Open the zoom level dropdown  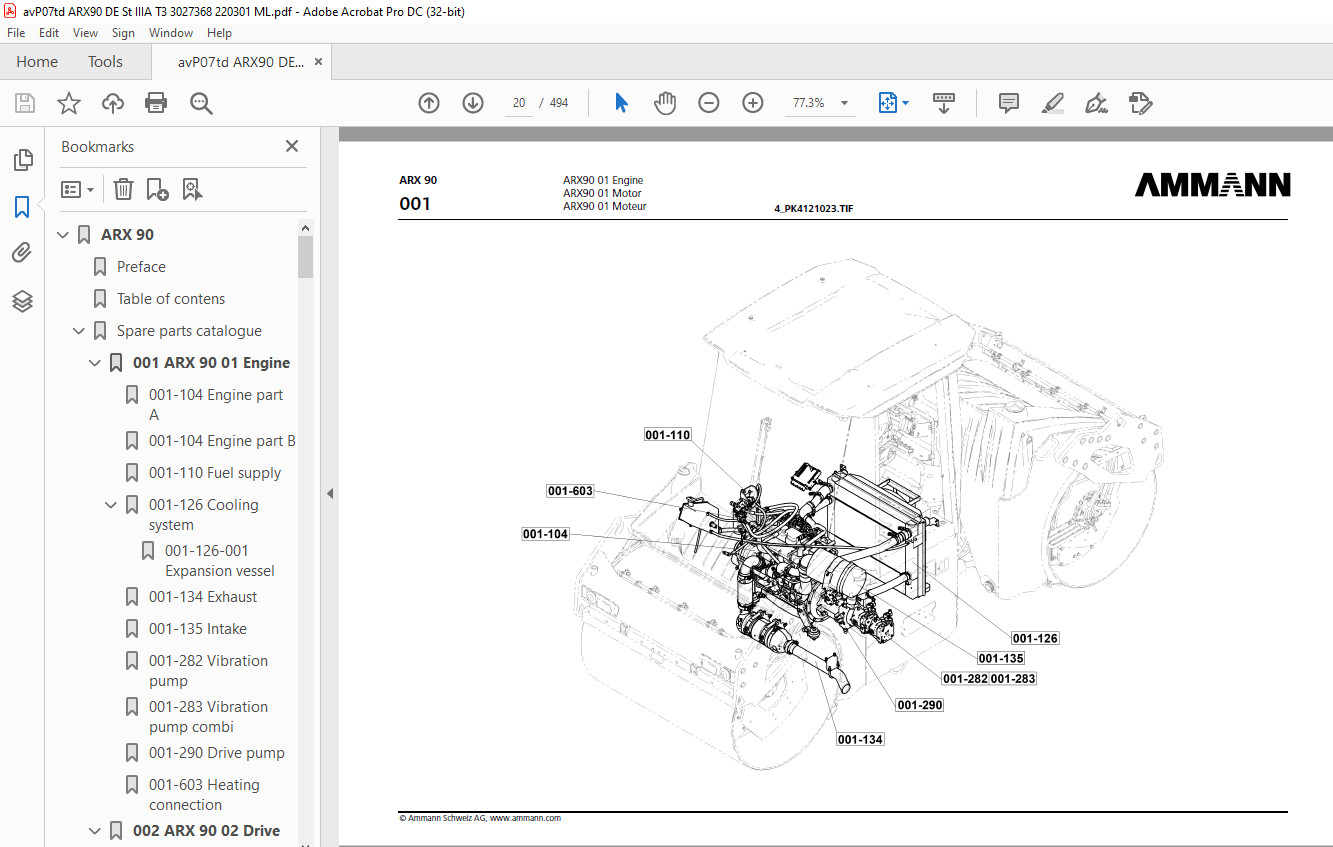[x=844, y=103]
